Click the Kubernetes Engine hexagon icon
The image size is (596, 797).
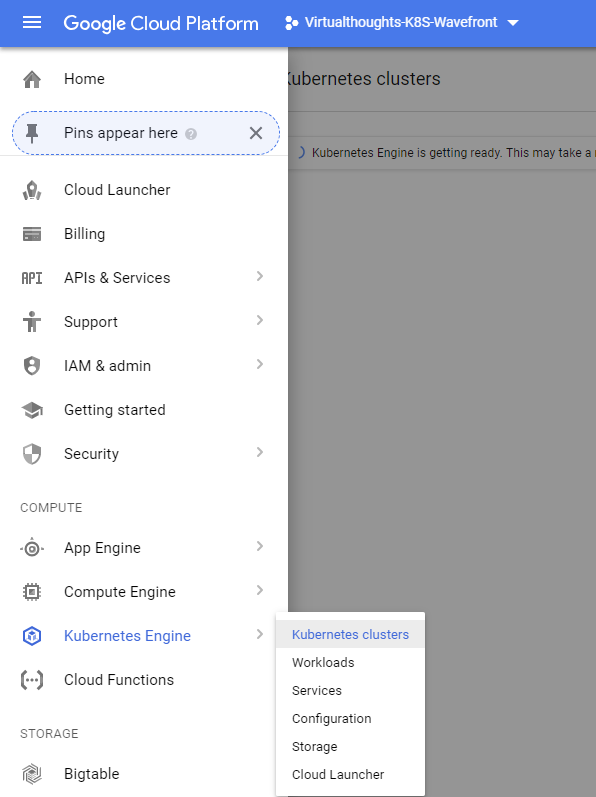pos(32,636)
